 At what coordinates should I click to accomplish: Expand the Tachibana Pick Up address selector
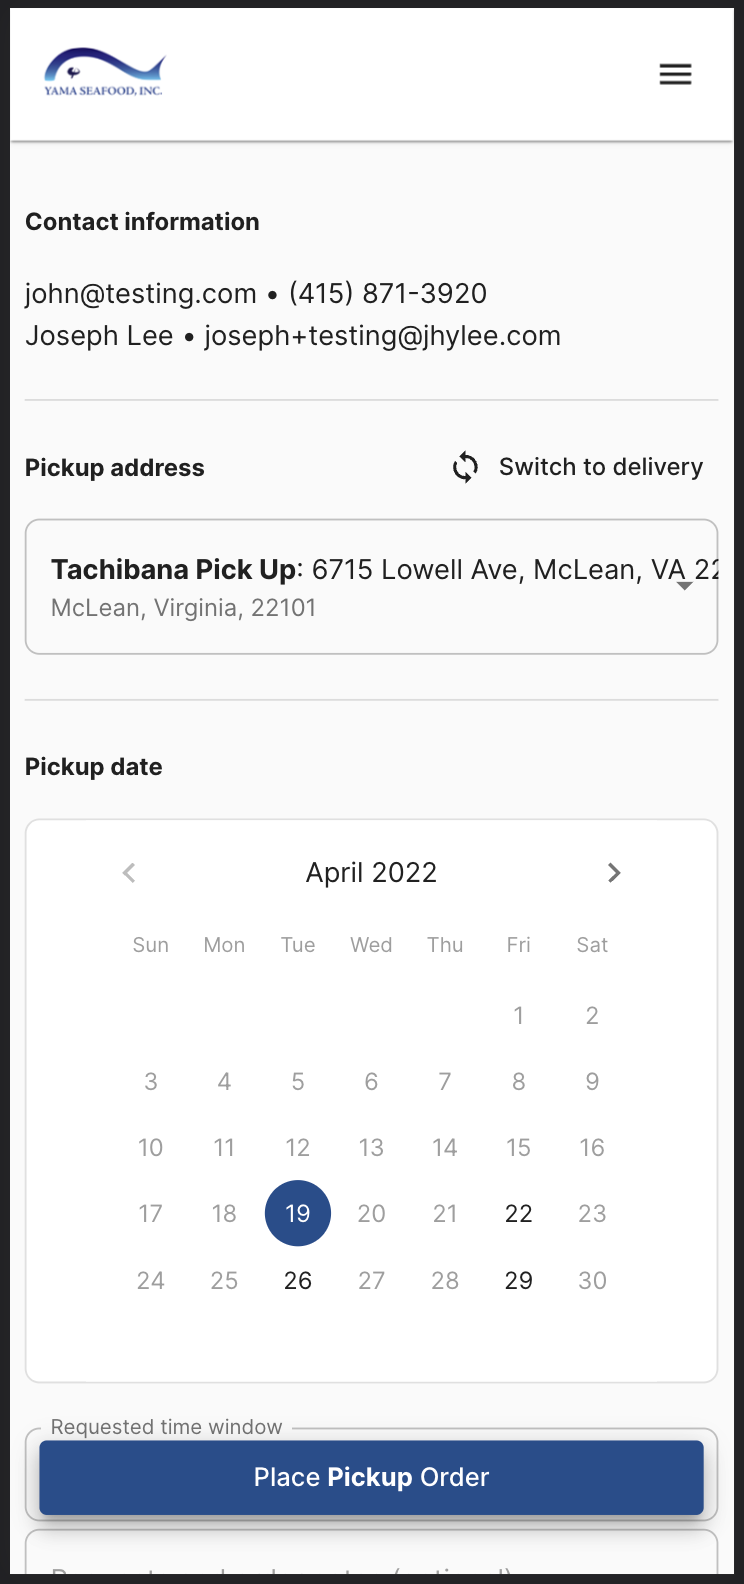(371, 587)
